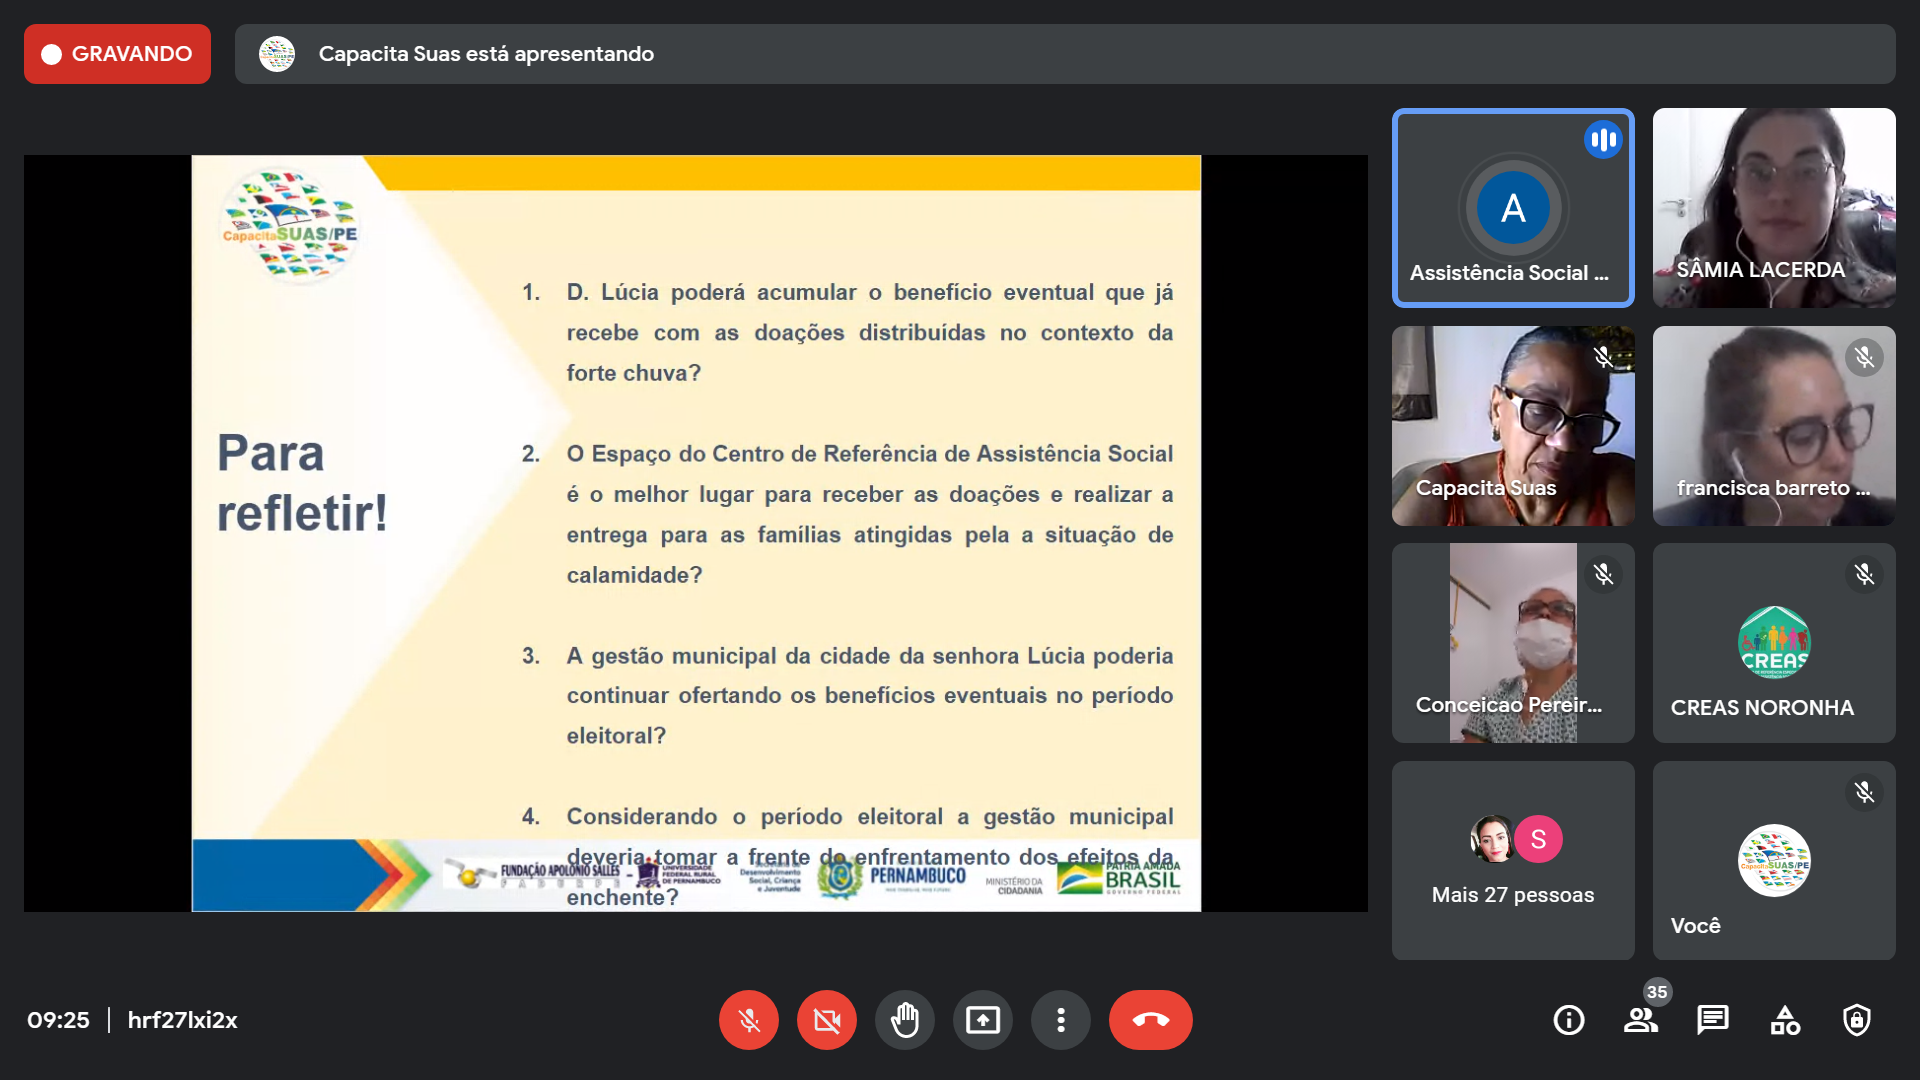The height and width of the screenshot is (1080, 1920).
Task: Open meeting details info icon
Action: pyautogui.click(x=1568, y=1020)
